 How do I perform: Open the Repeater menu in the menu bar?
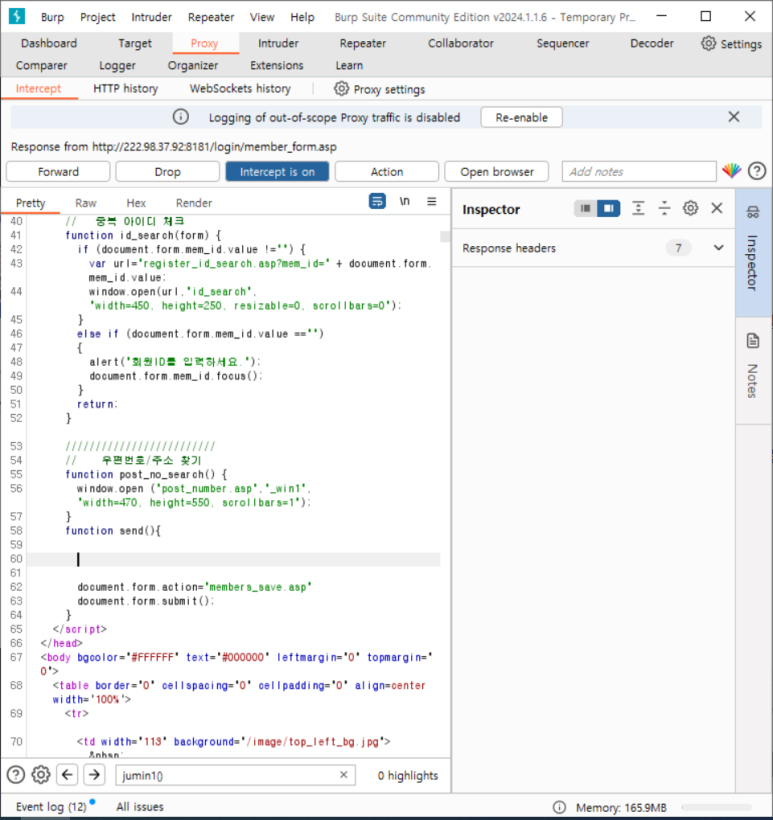click(211, 17)
